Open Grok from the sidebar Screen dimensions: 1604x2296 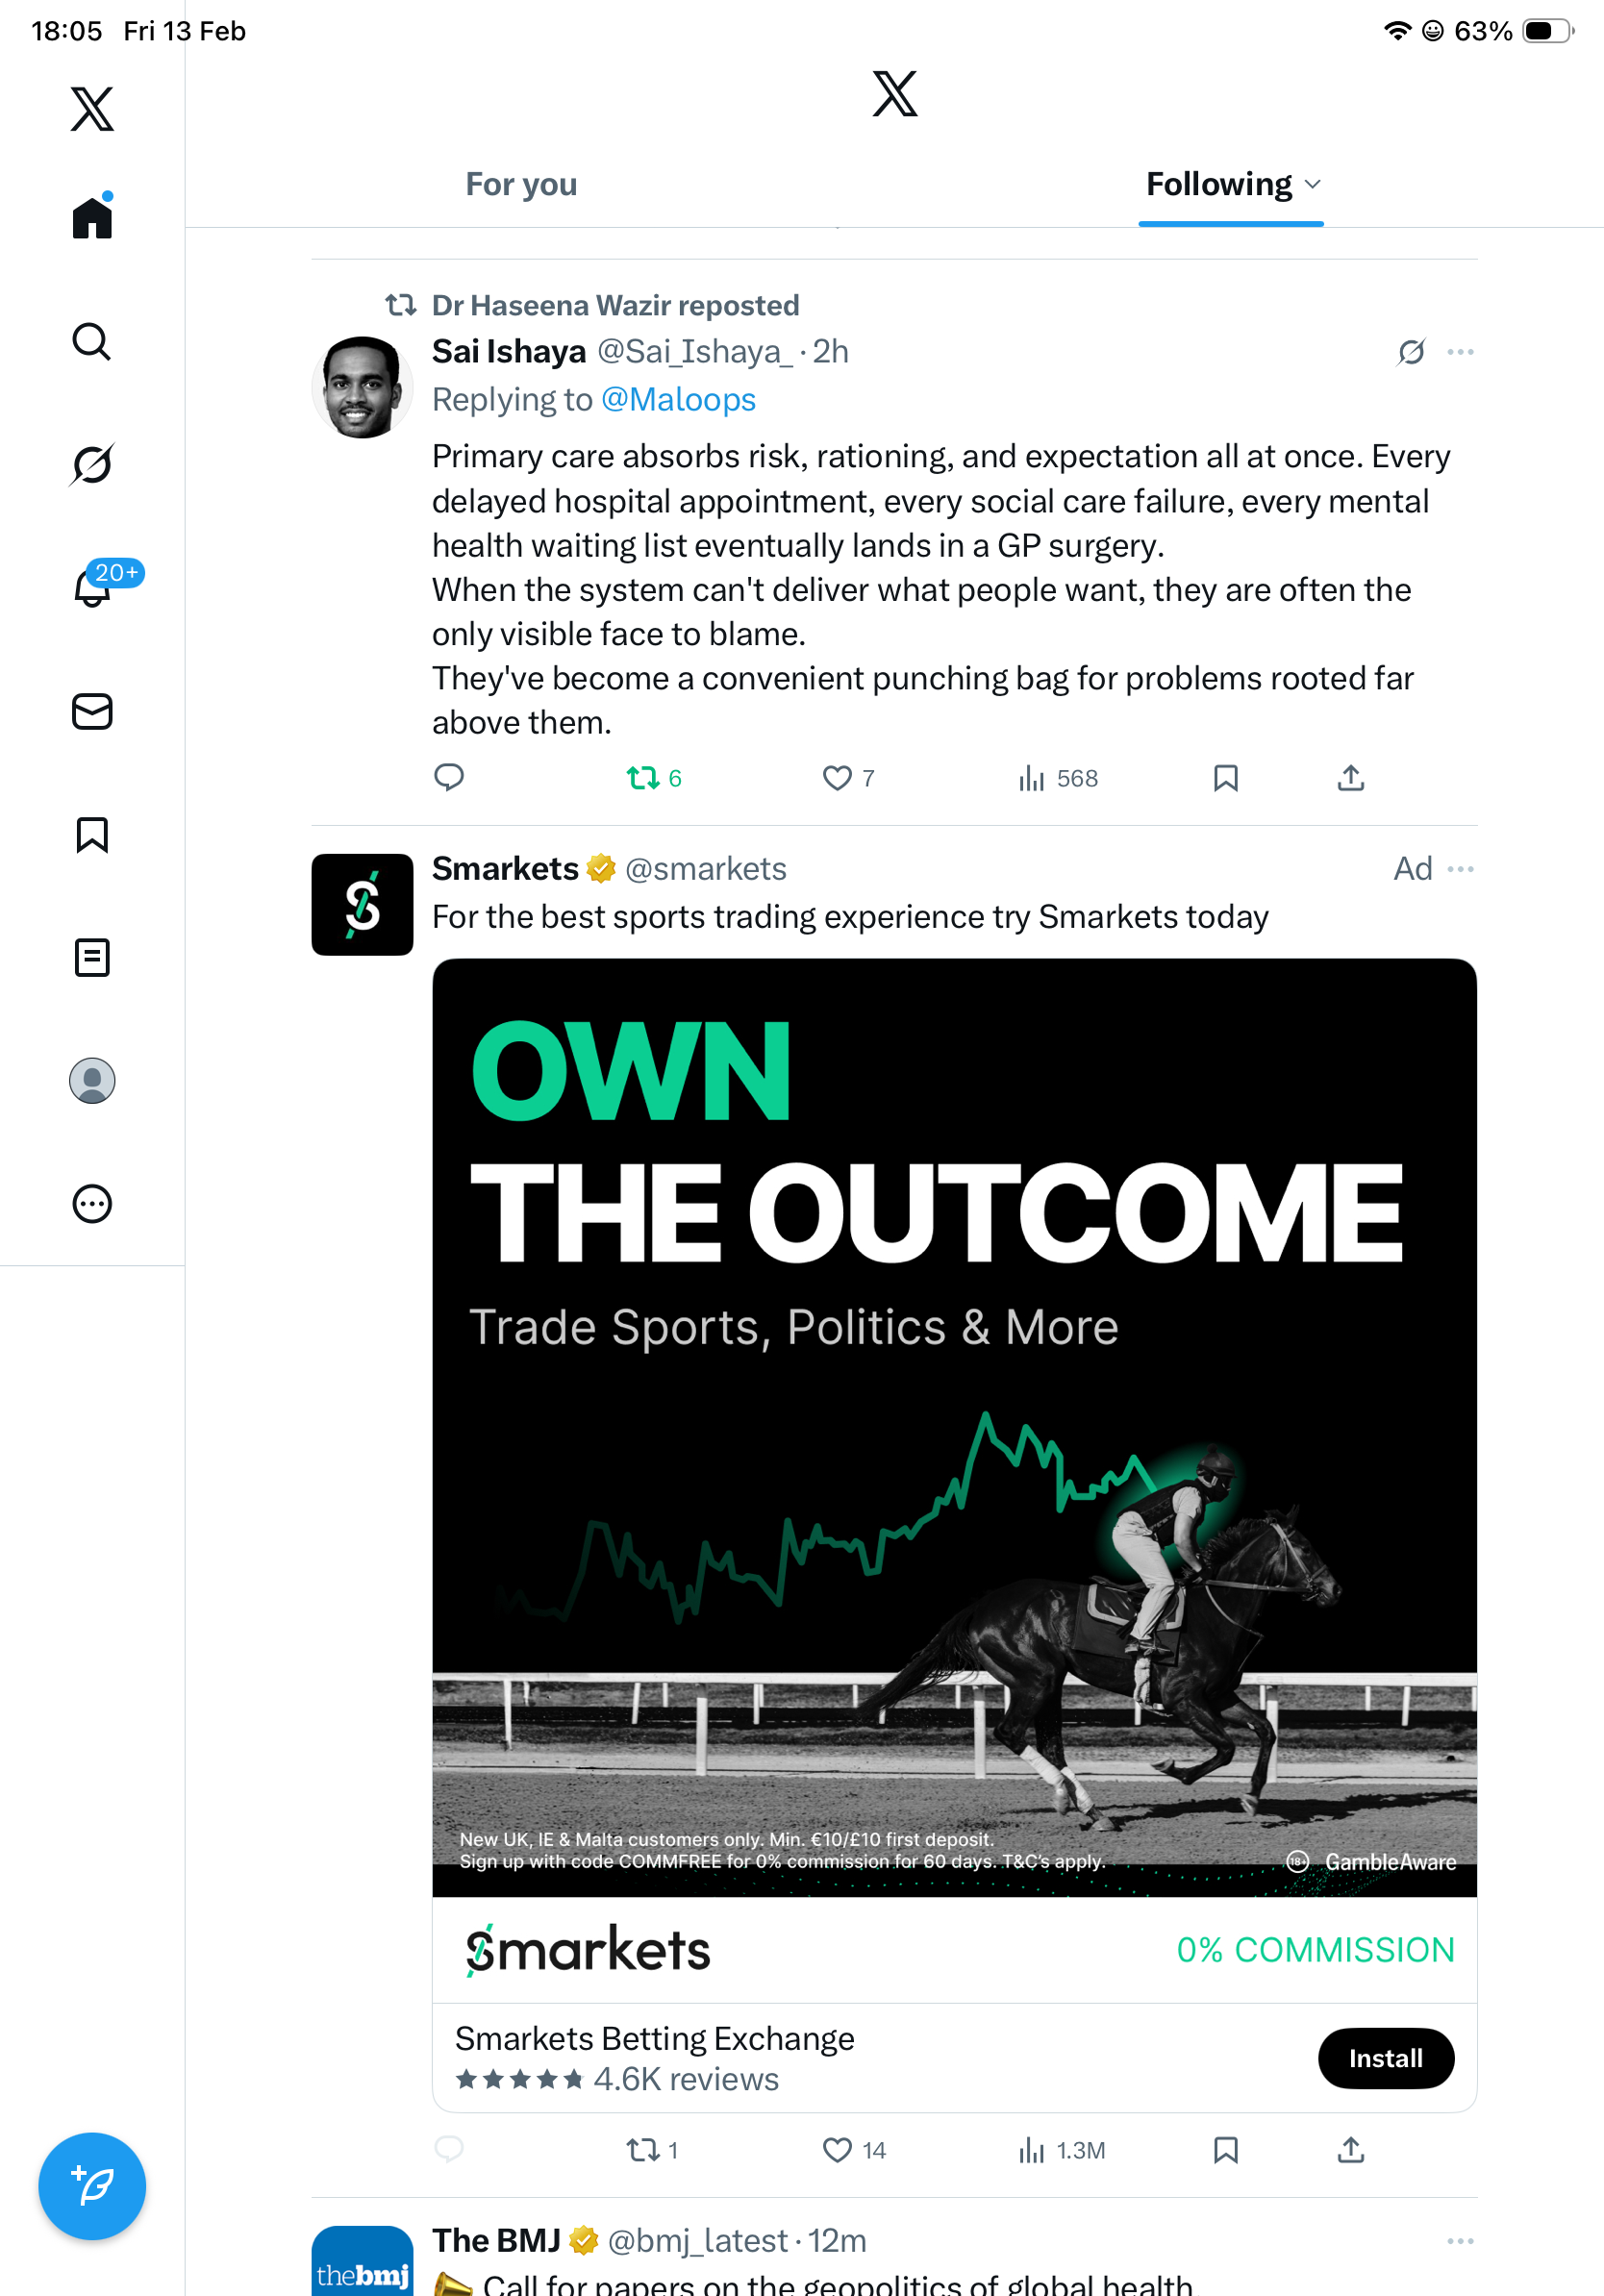(92, 465)
